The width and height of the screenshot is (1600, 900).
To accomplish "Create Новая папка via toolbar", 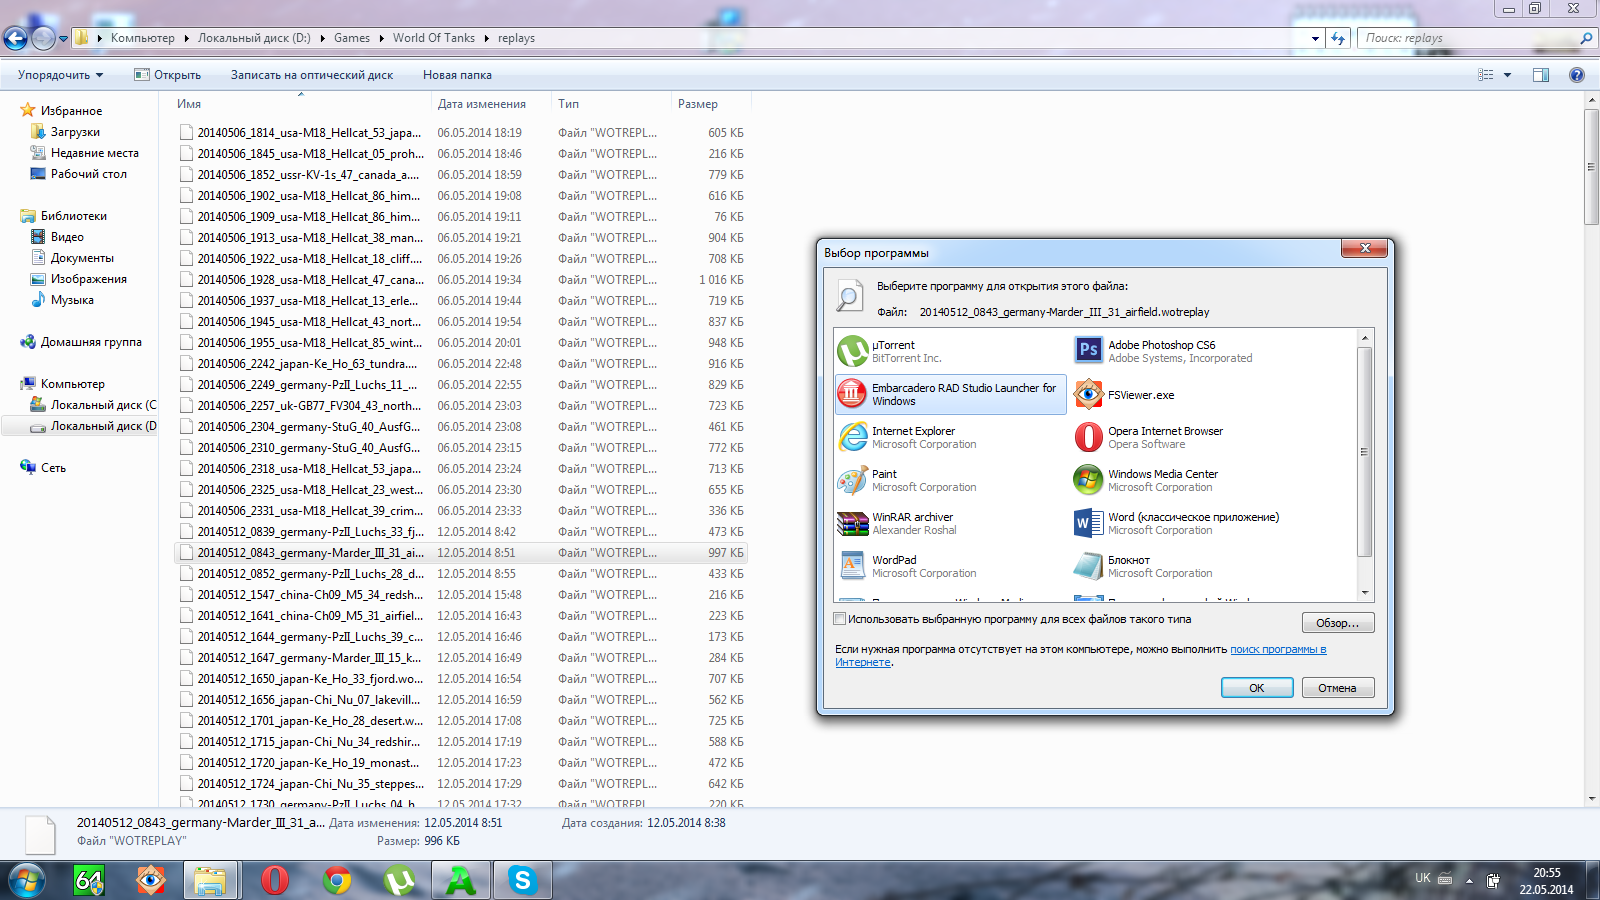I will pyautogui.click(x=457, y=75).
